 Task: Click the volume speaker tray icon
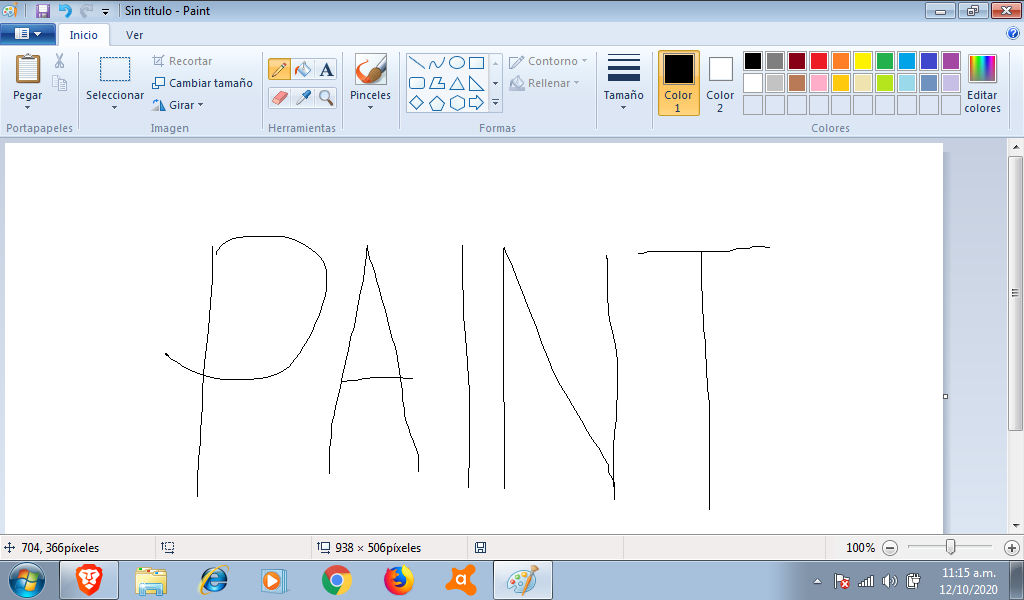coord(889,580)
